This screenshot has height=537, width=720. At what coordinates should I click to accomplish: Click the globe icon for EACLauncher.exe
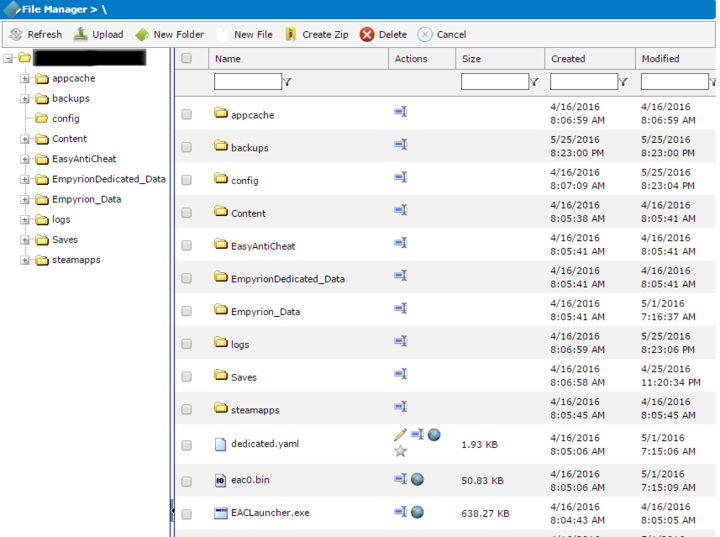click(x=417, y=512)
